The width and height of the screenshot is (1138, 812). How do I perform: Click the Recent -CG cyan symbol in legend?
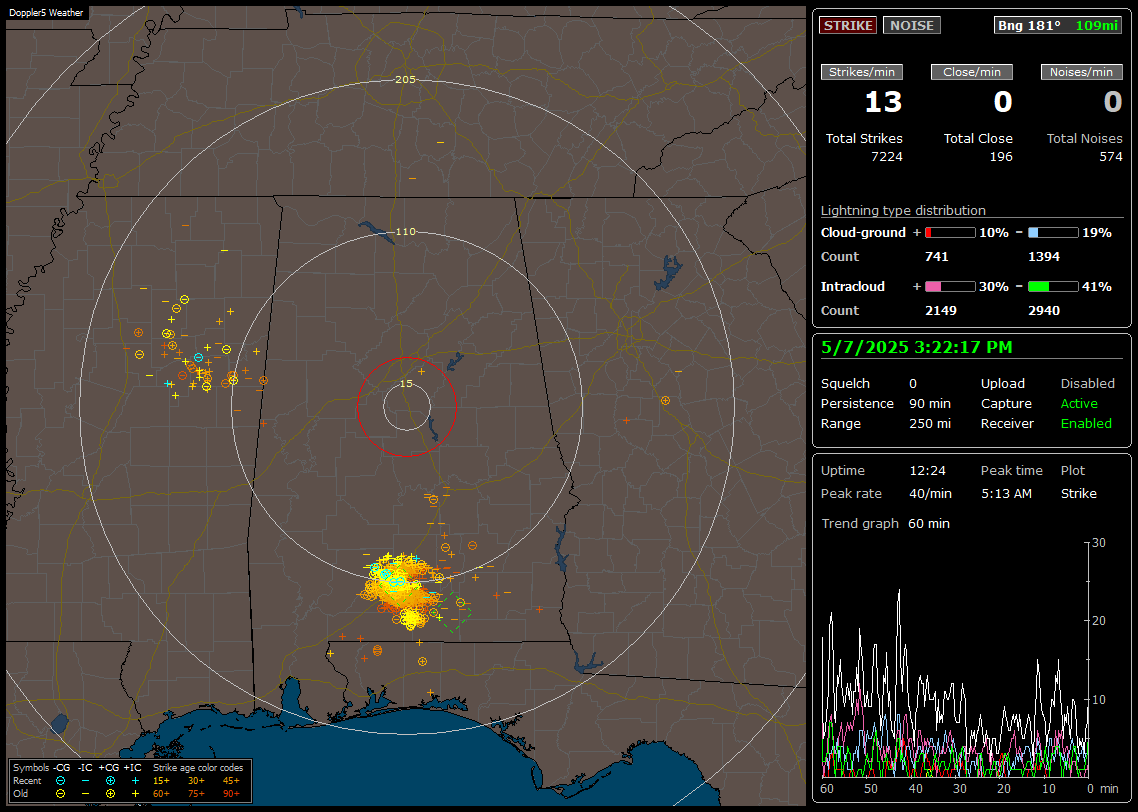tap(61, 781)
